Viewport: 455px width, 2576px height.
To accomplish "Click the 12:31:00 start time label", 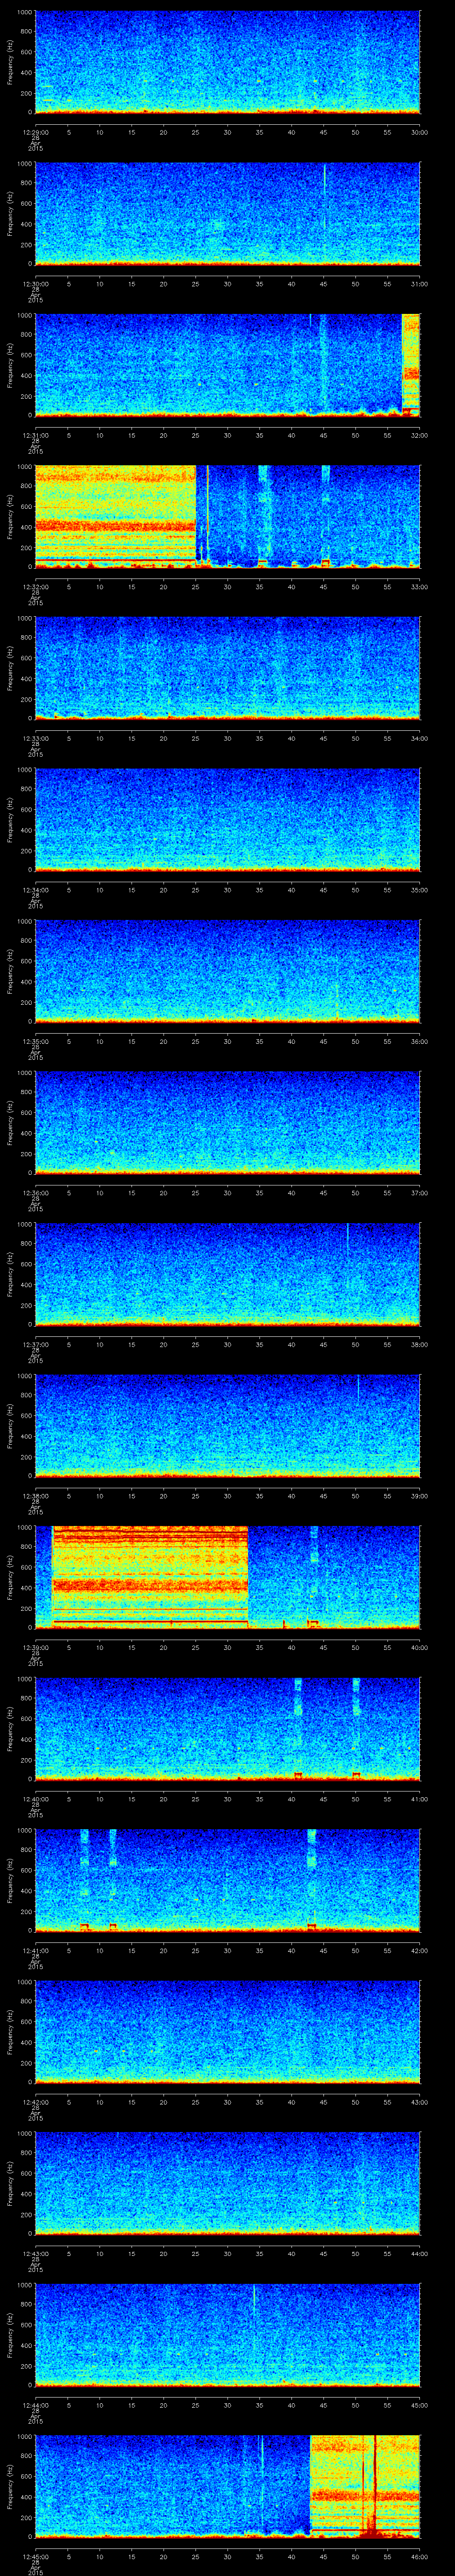I will pyautogui.click(x=35, y=435).
